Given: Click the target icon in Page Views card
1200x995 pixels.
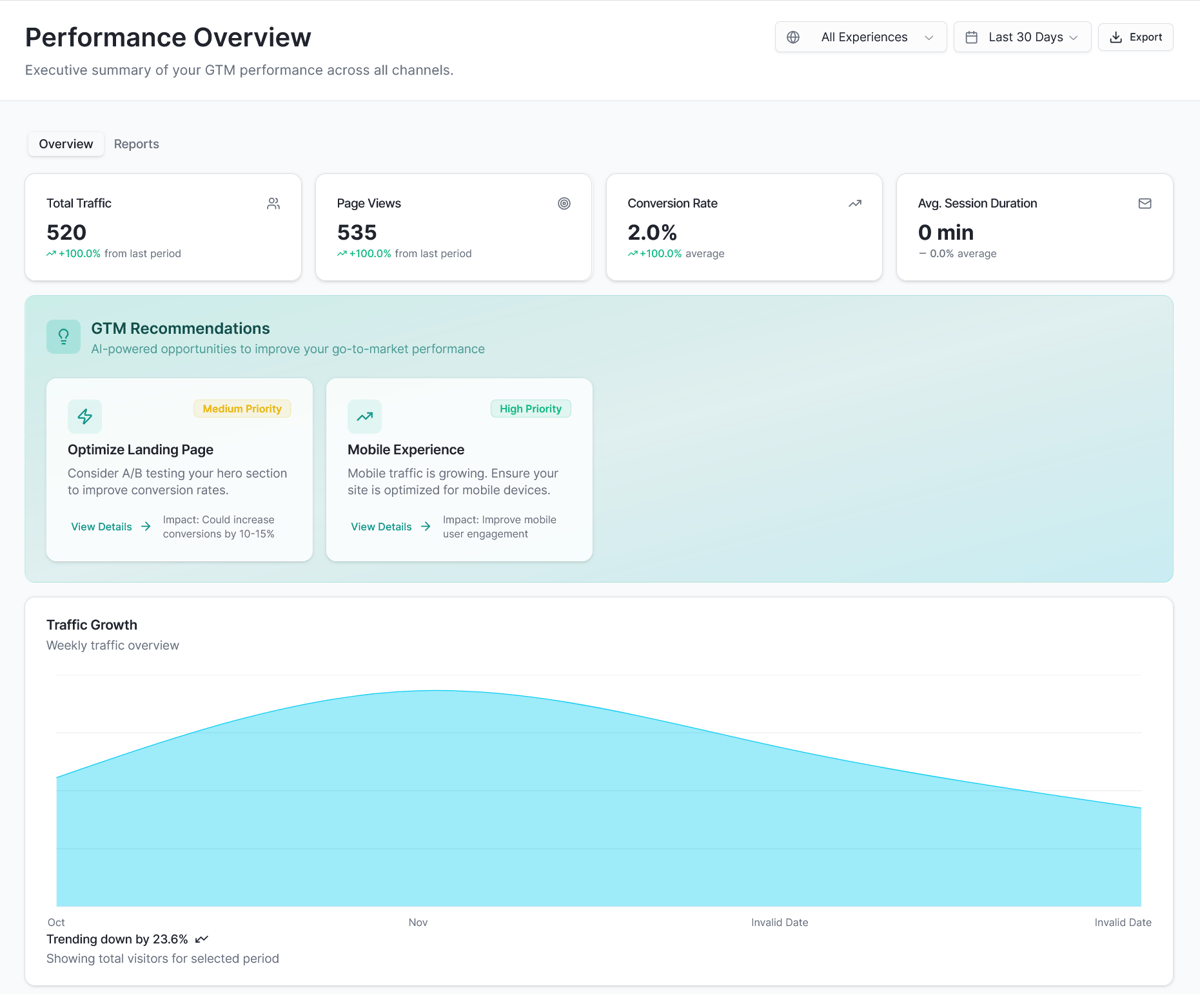Looking at the screenshot, I should click(x=564, y=203).
